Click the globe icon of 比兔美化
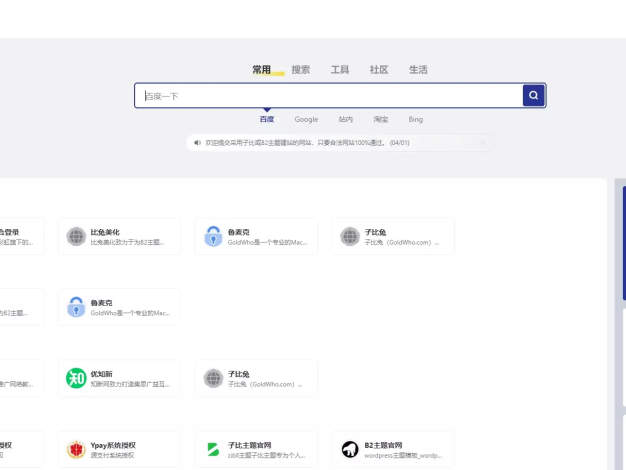Viewport: 626px width, 470px height. click(76, 236)
